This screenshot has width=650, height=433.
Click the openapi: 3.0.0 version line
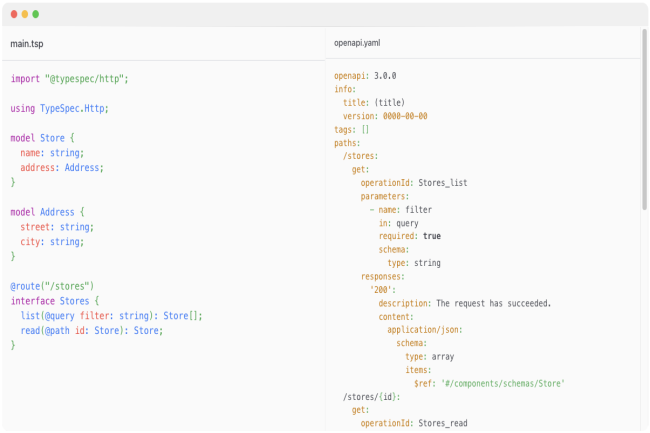tap(365, 76)
